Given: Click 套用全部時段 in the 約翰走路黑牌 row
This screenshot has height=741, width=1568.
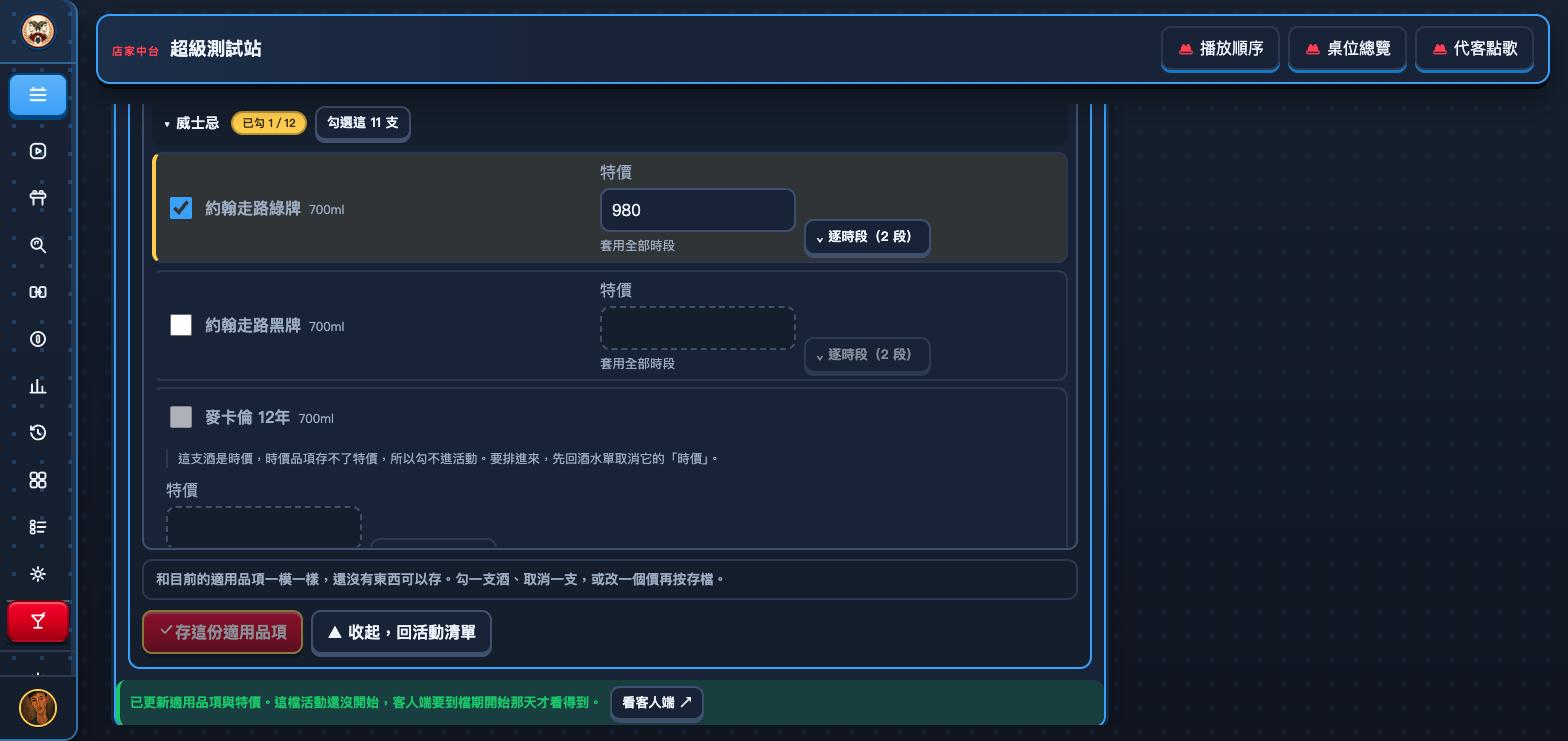Looking at the screenshot, I should (x=637, y=363).
